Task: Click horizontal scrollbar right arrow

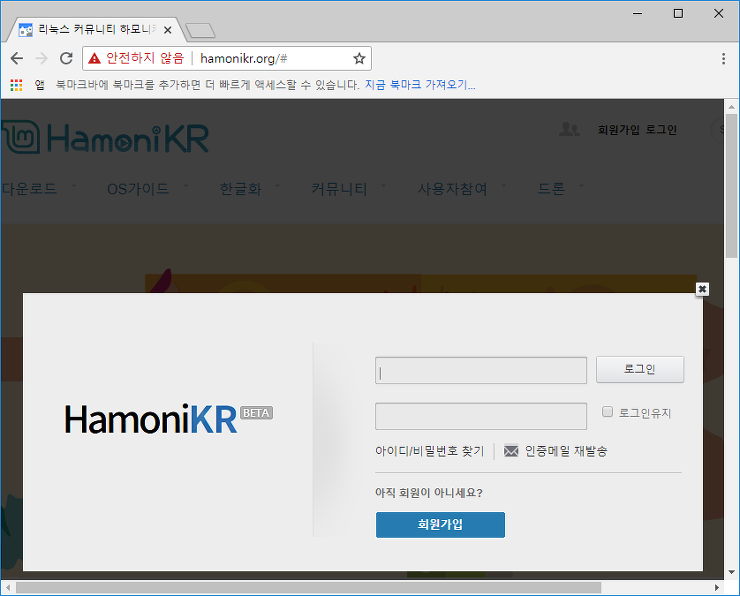Action: [716, 588]
